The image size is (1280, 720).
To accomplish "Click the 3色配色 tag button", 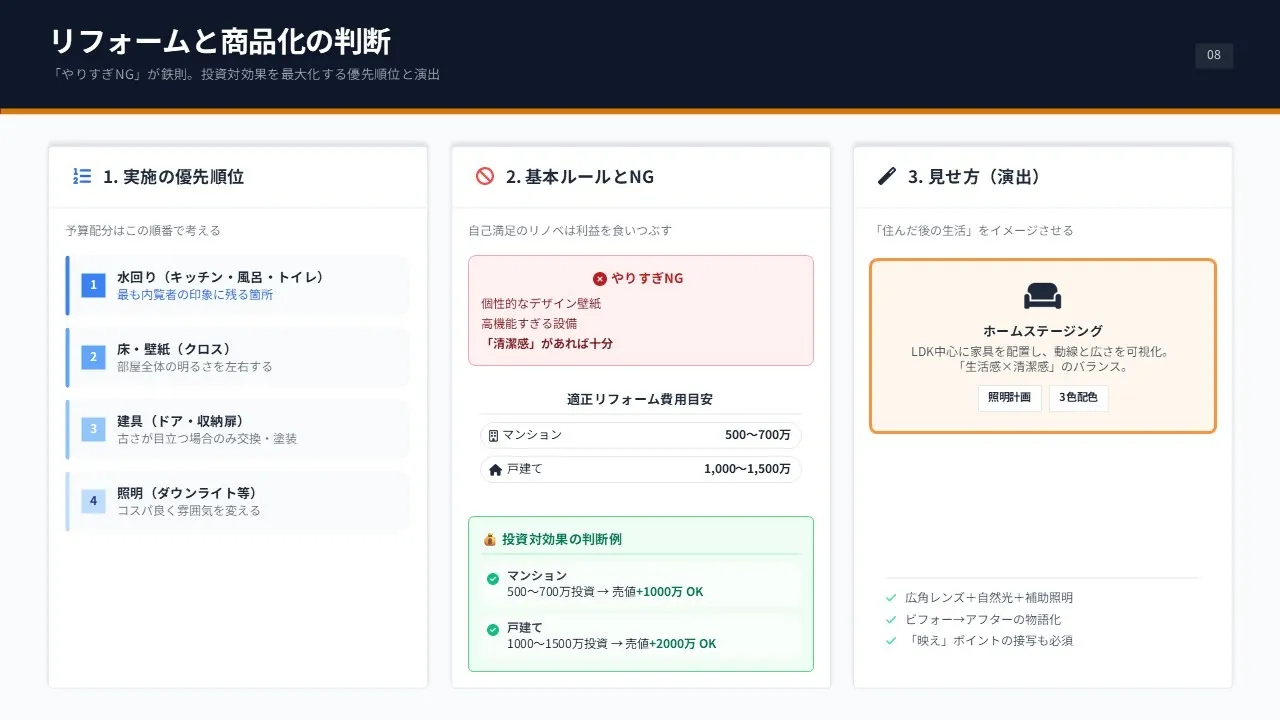I will (1078, 398).
